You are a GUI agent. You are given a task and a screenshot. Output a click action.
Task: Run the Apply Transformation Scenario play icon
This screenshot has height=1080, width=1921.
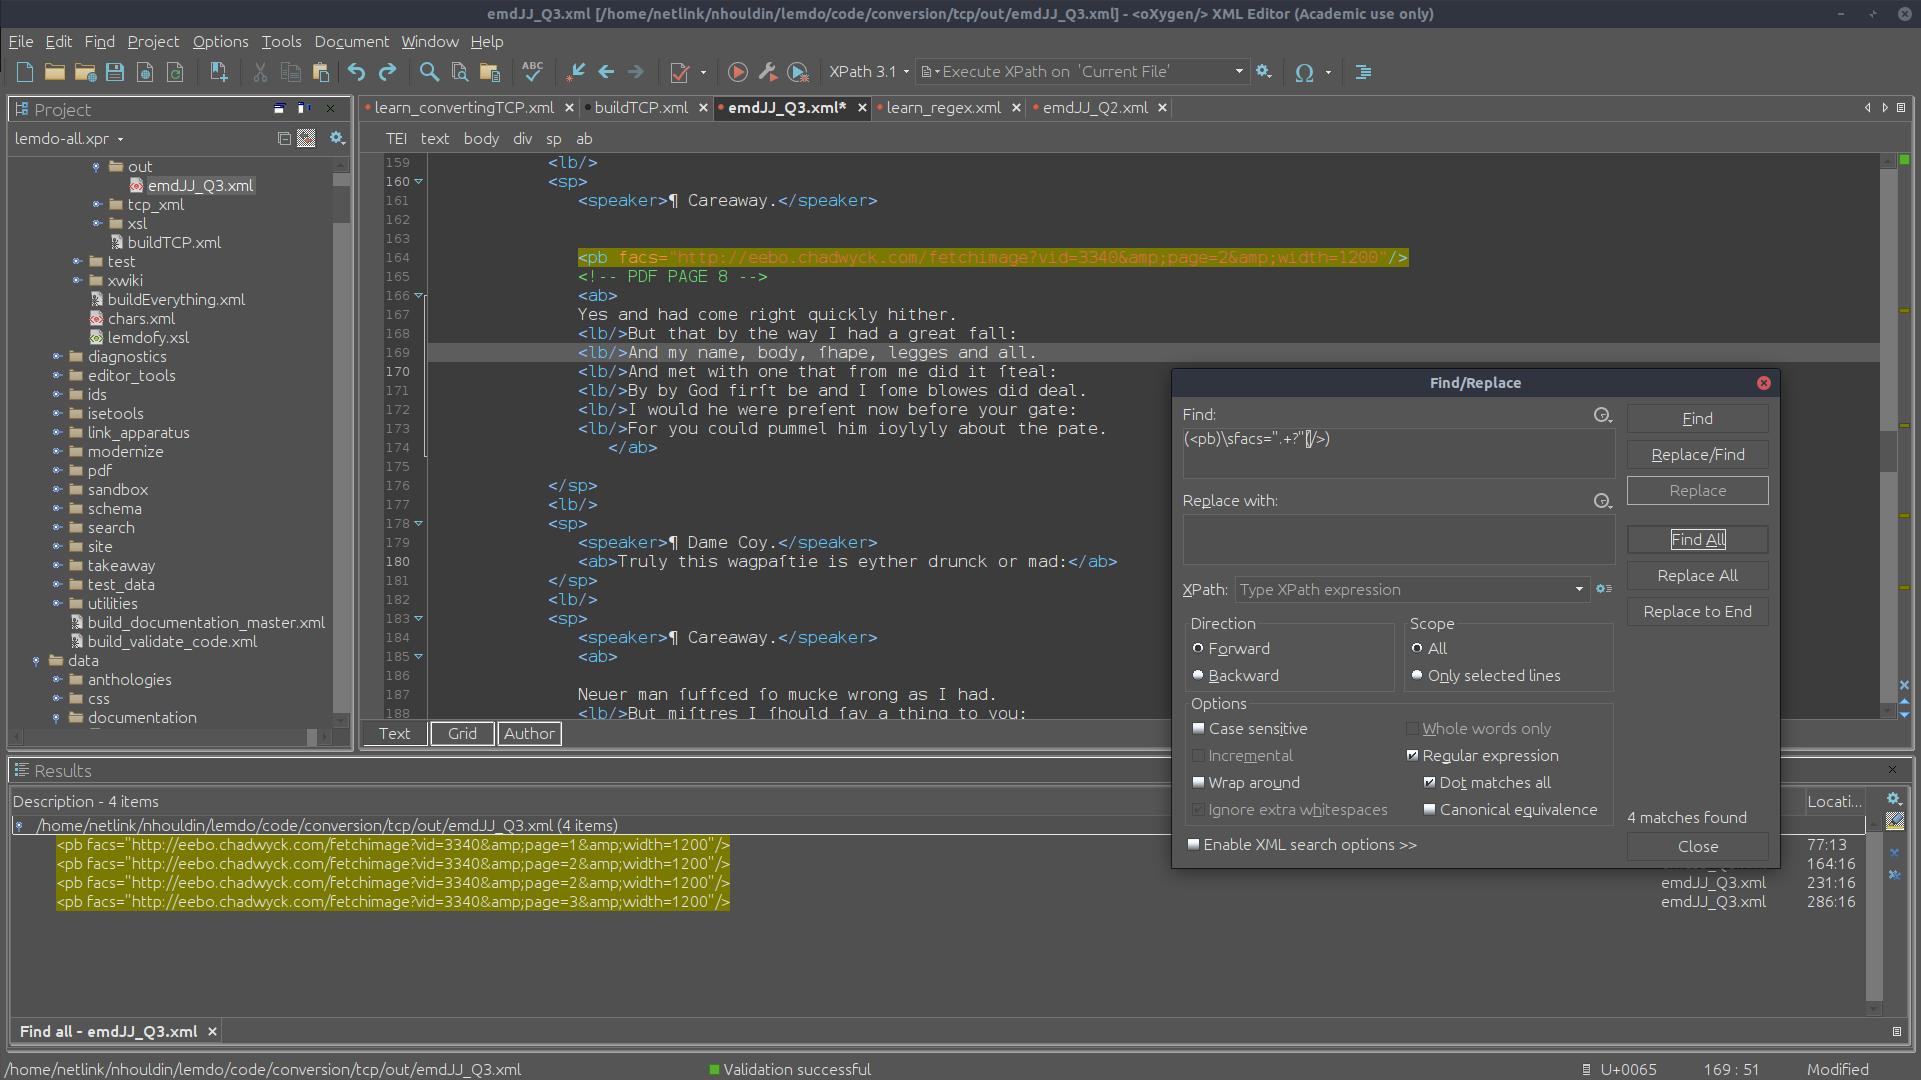737,72
